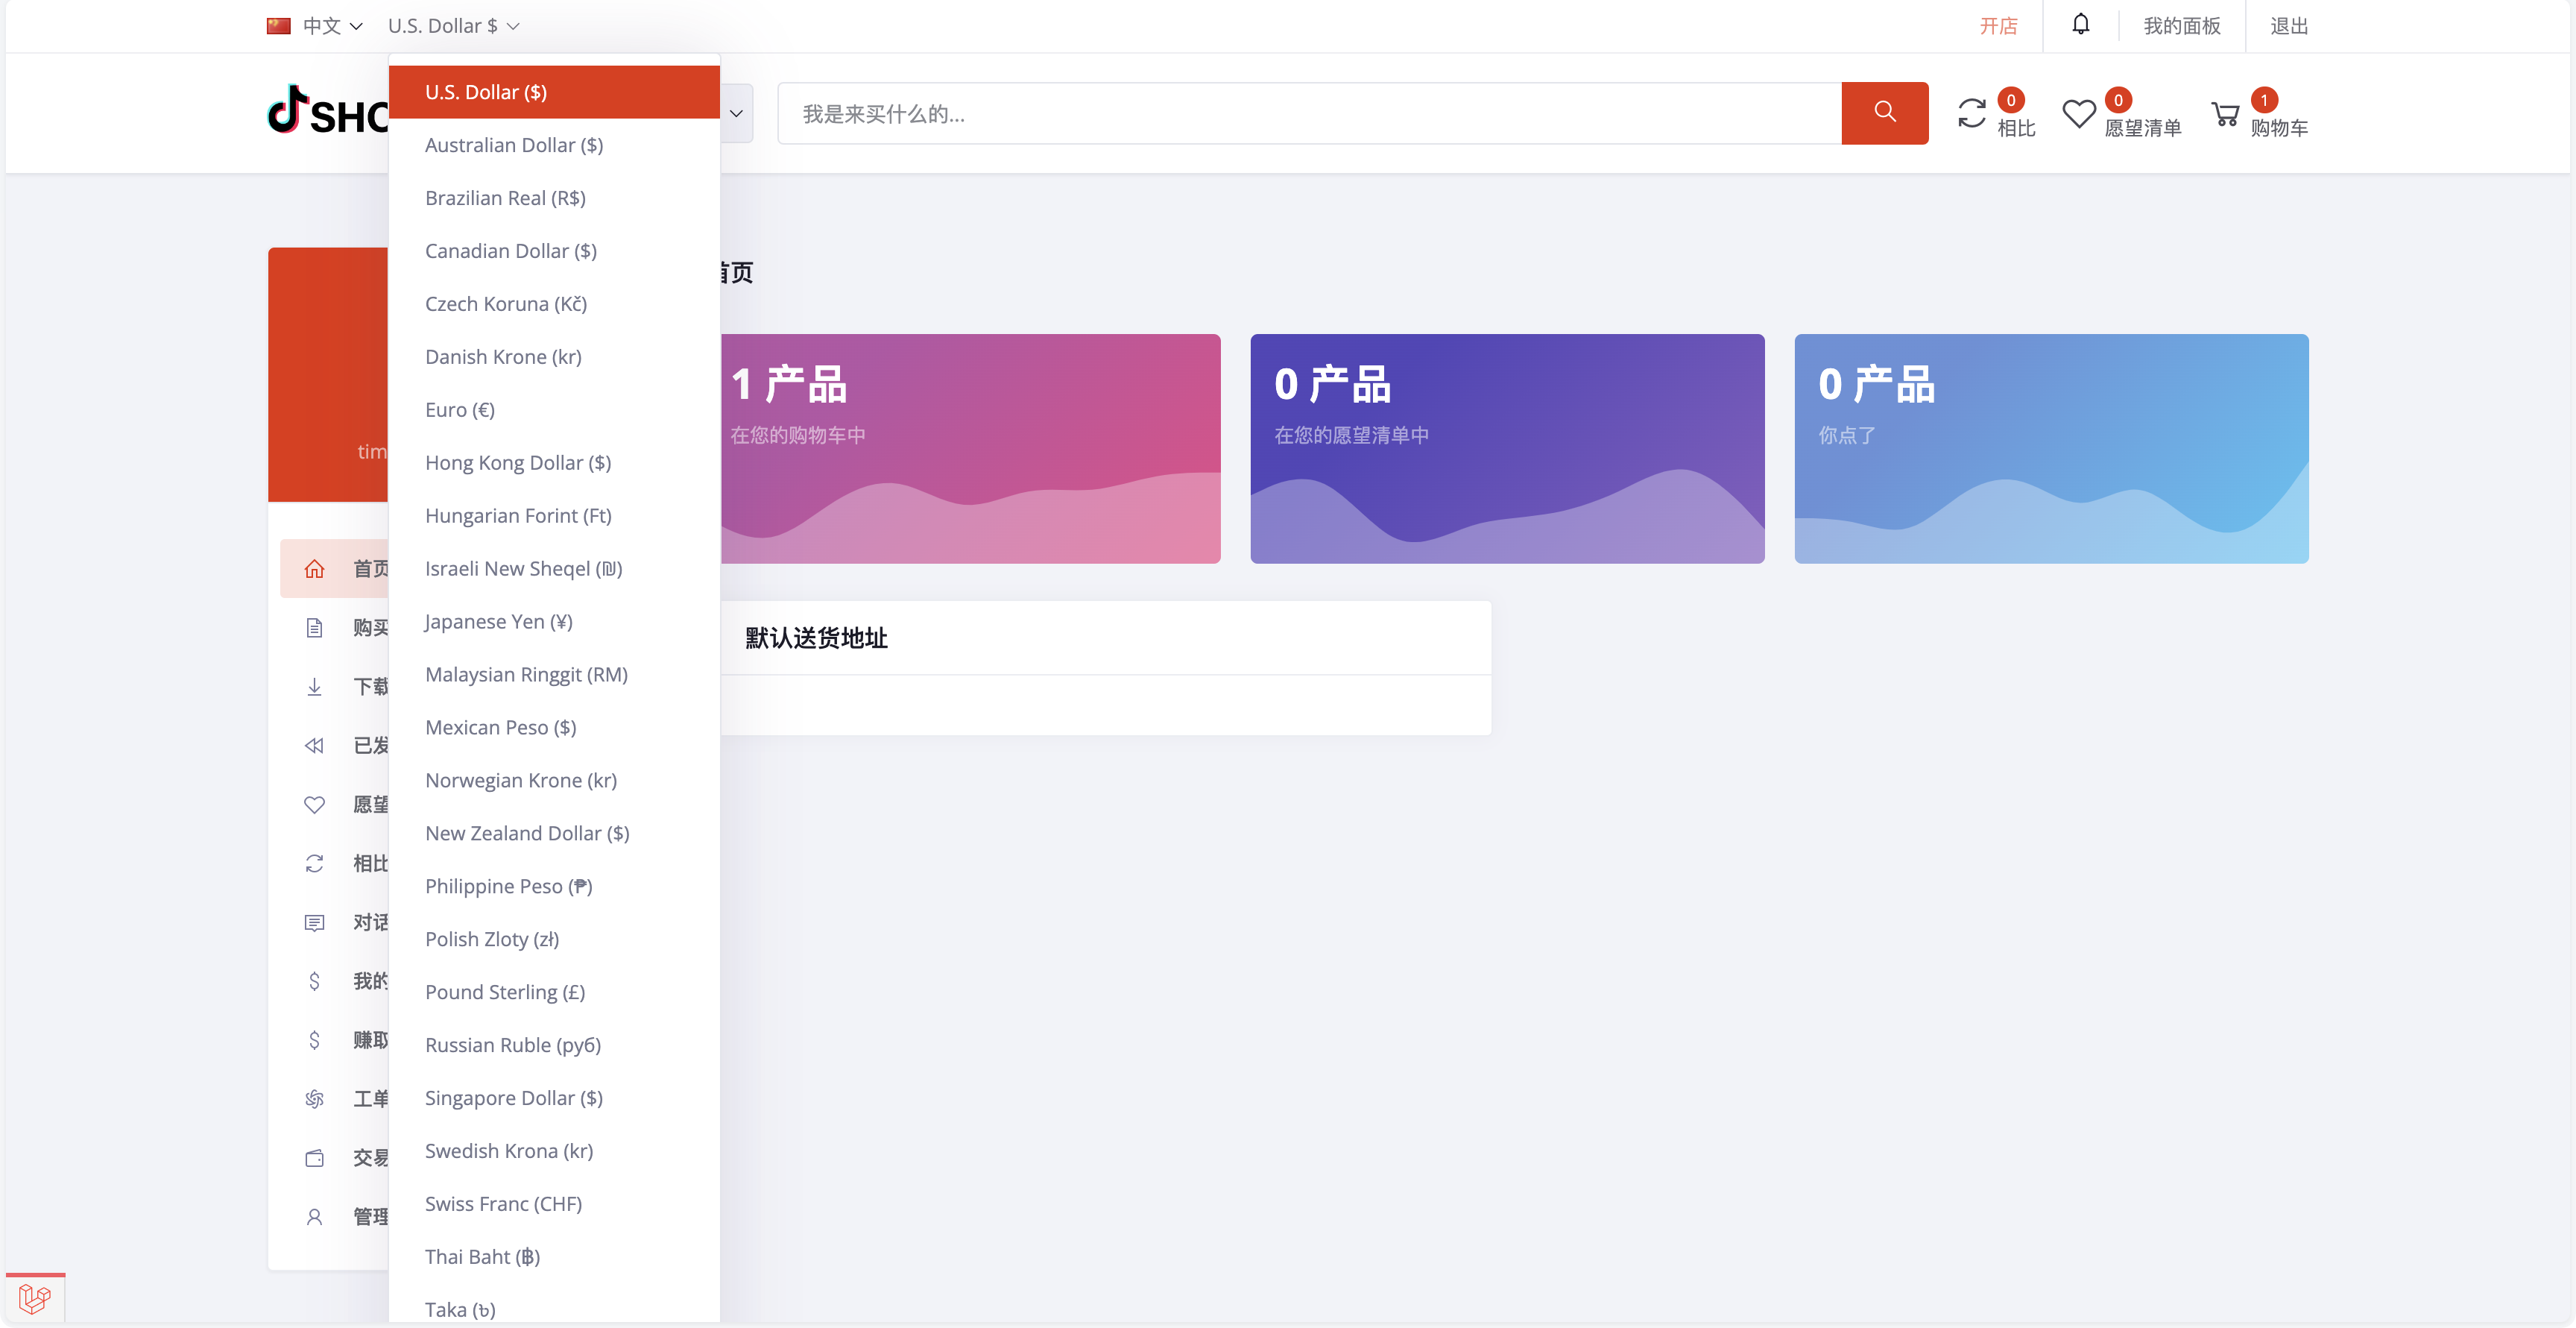This screenshot has height=1328, width=2576.
Task: Open the downloads icon in the sidebar
Action: tap(315, 687)
